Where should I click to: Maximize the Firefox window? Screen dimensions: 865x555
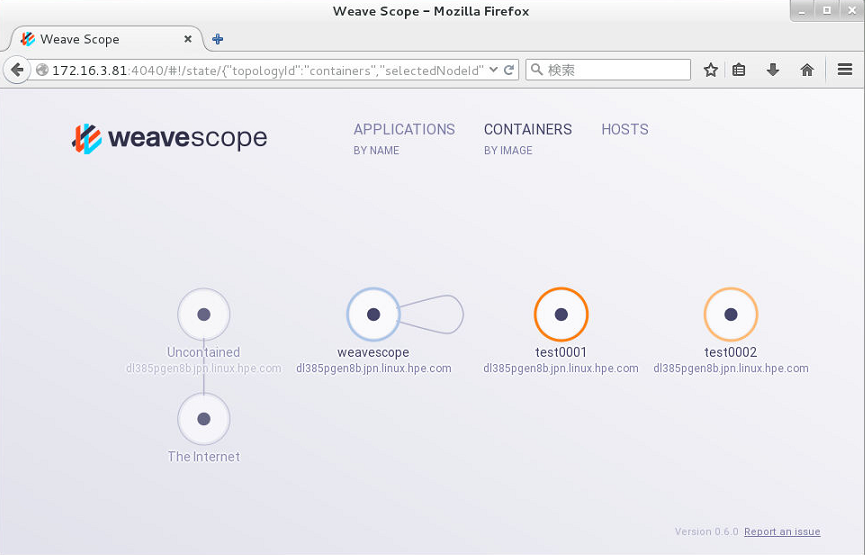(x=827, y=11)
